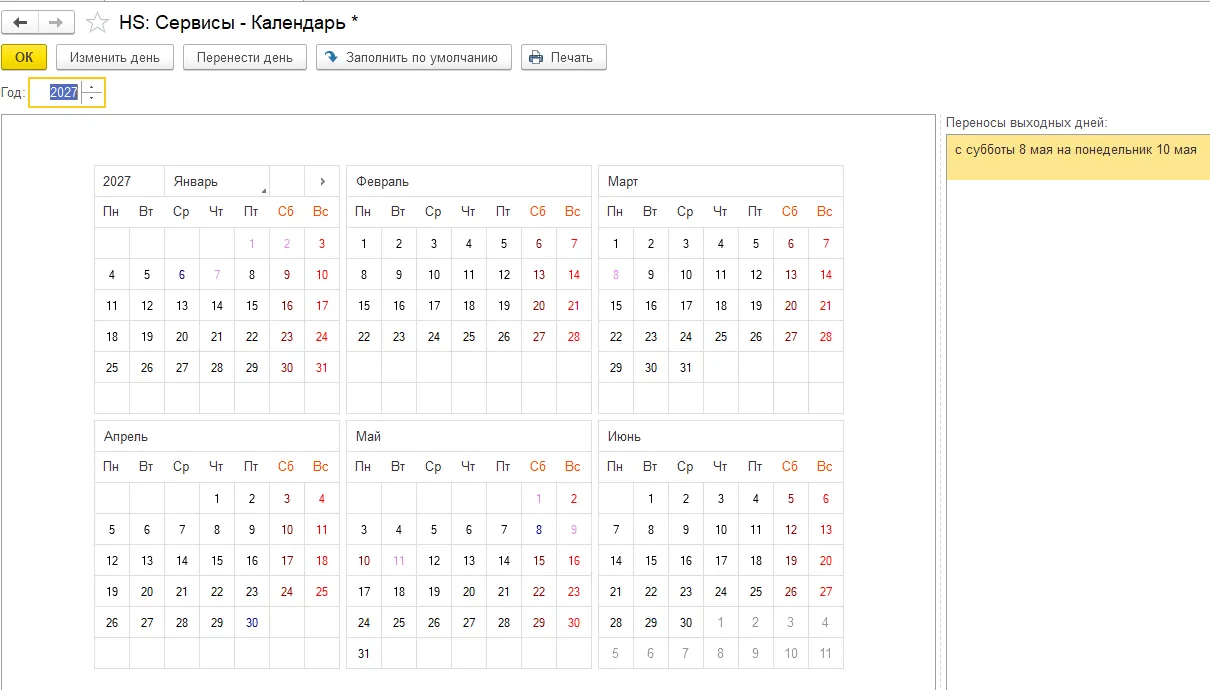Viewport: 1210px width, 690px height.
Task: Select the Апрель month header
Action: 217,436
